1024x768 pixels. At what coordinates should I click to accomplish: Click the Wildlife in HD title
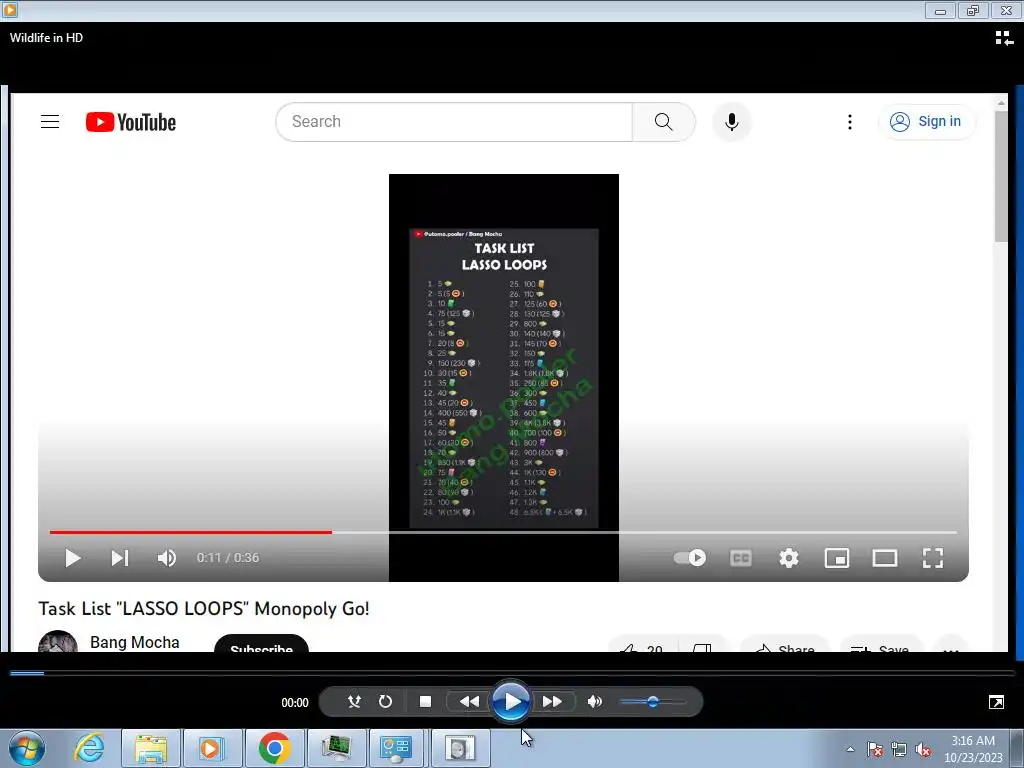click(46, 38)
